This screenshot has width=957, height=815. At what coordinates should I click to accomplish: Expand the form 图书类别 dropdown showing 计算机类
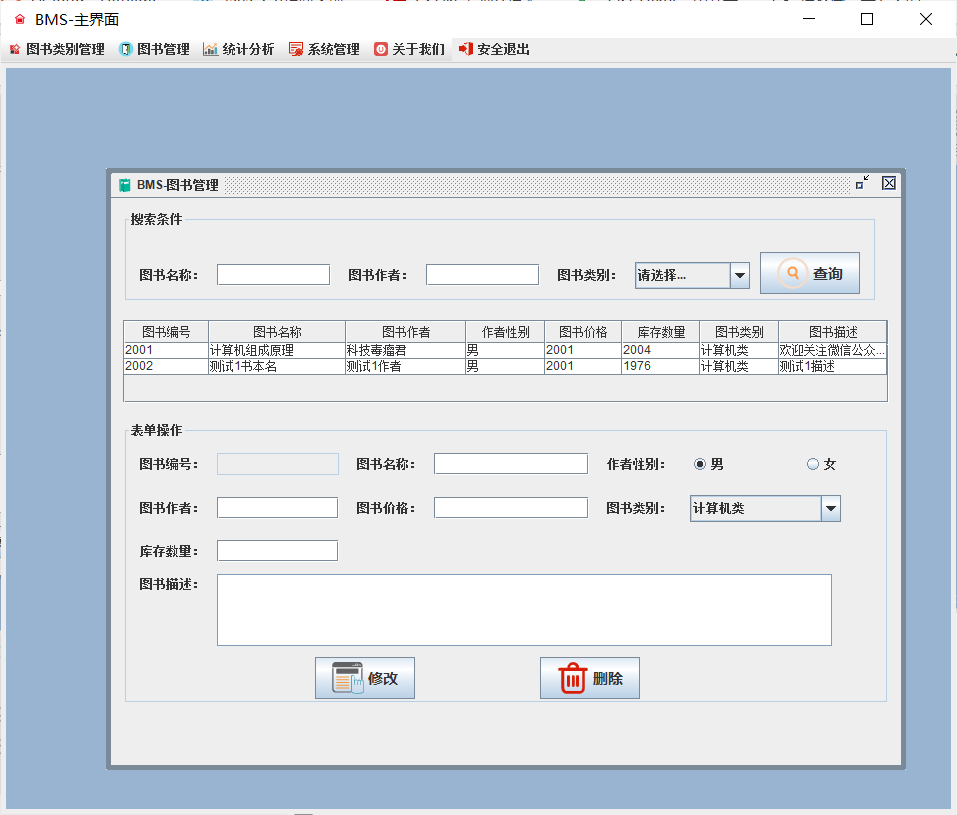(x=765, y=508)
